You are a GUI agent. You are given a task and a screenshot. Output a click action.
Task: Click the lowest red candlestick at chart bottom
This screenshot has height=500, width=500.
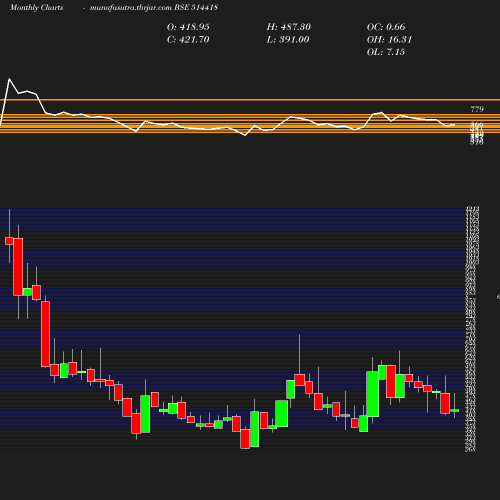[x=245, y=439]
